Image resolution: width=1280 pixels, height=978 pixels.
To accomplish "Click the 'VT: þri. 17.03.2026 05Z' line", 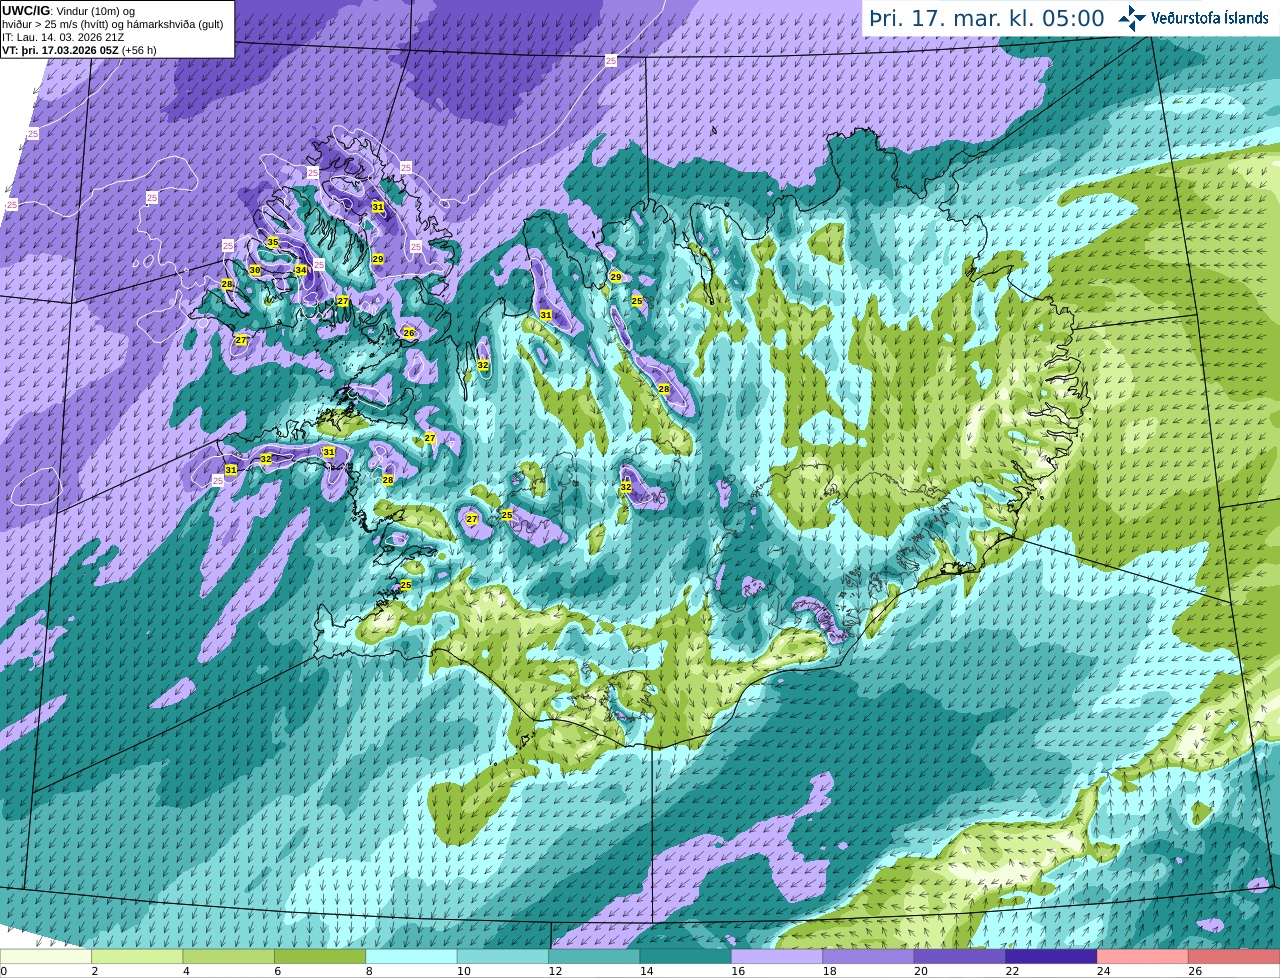I will [79, 50].
